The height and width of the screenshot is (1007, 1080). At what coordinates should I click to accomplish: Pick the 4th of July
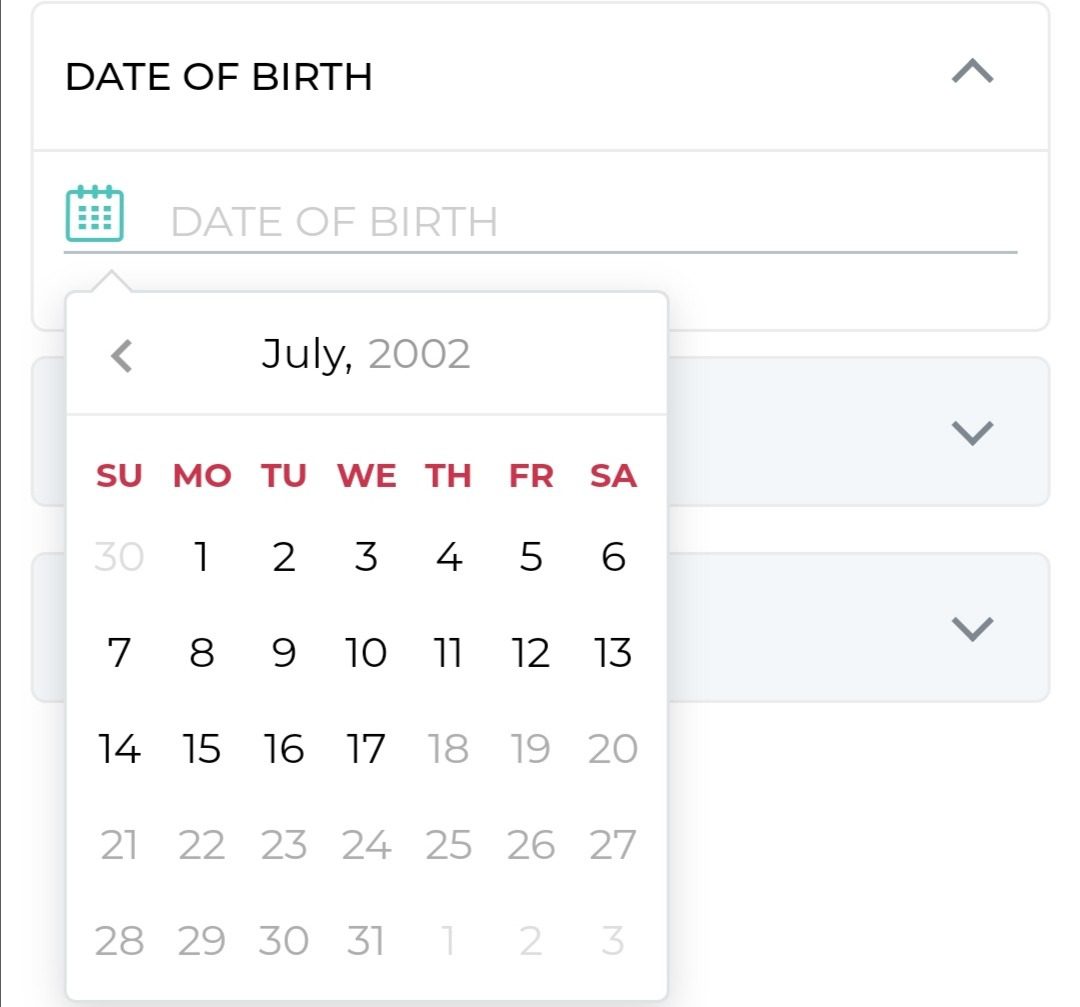pyautogui.click(x=449, y=557)
